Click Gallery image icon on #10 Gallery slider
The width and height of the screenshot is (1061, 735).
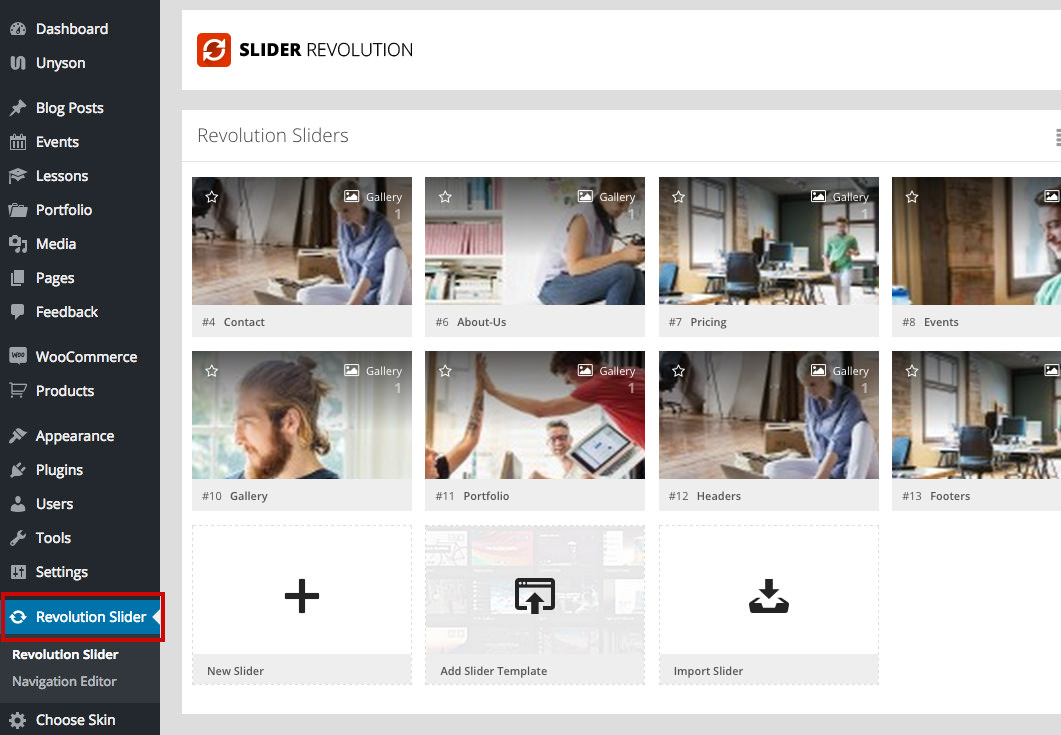coord(351,370)
